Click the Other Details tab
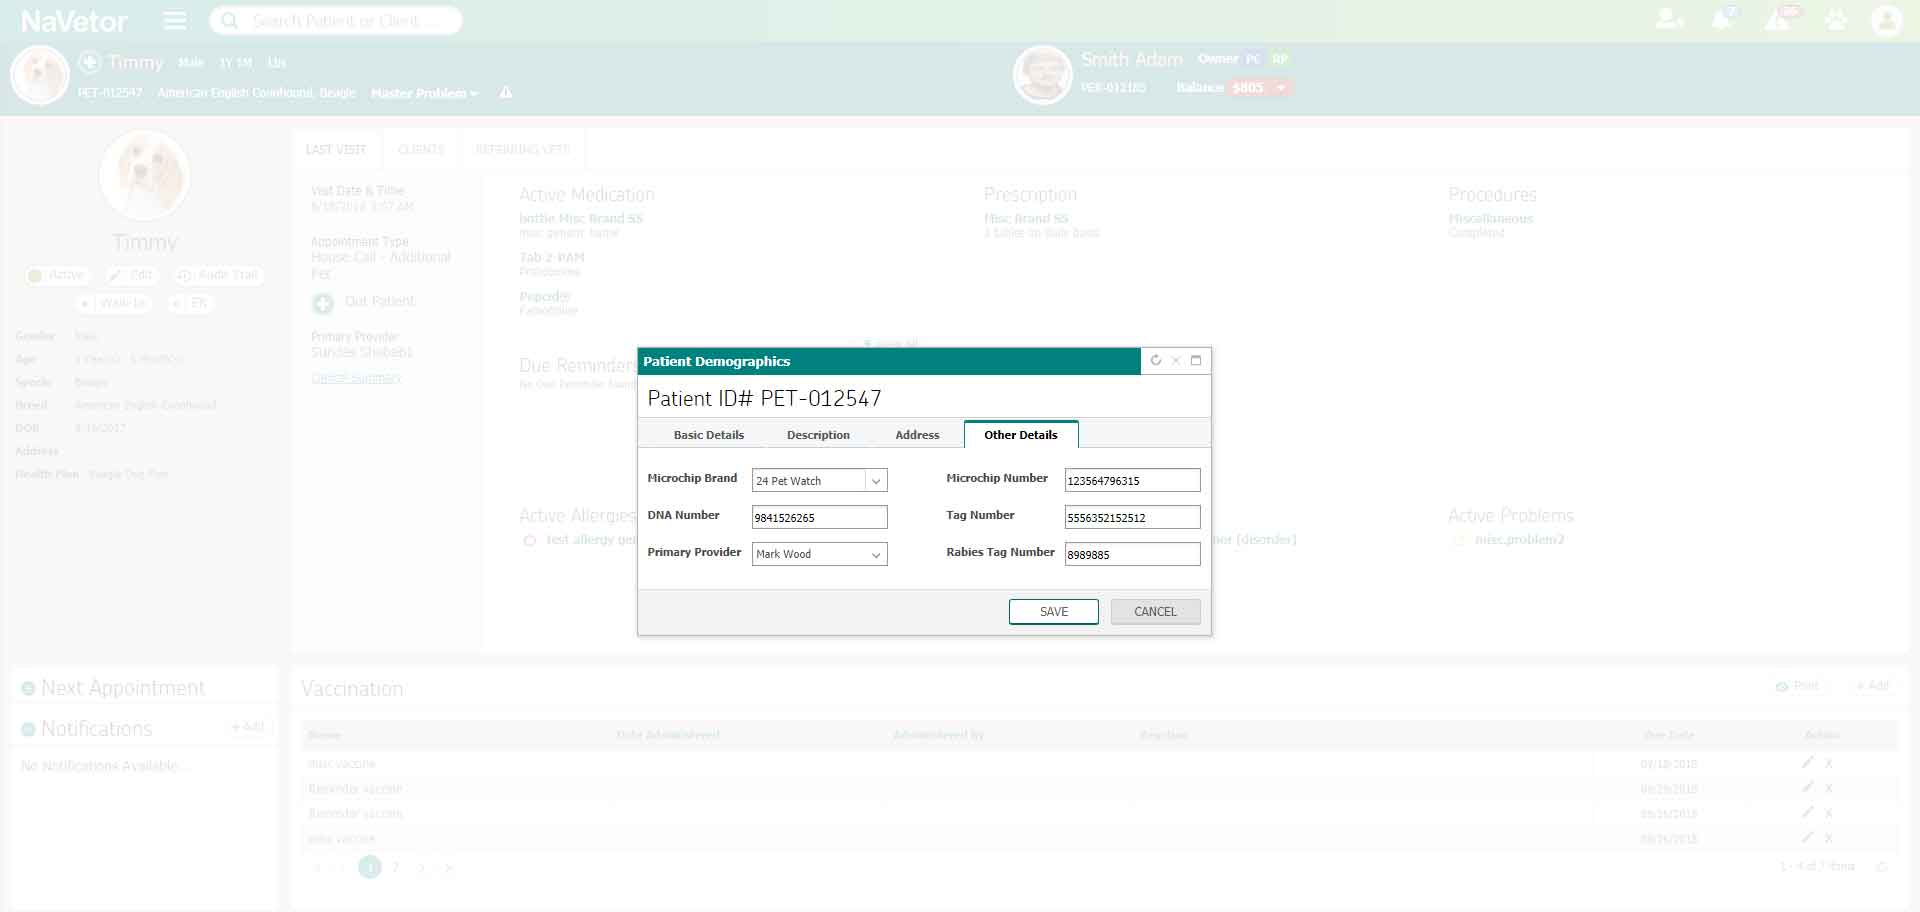Screen dimensions: 1920x912 (1021, 435)
